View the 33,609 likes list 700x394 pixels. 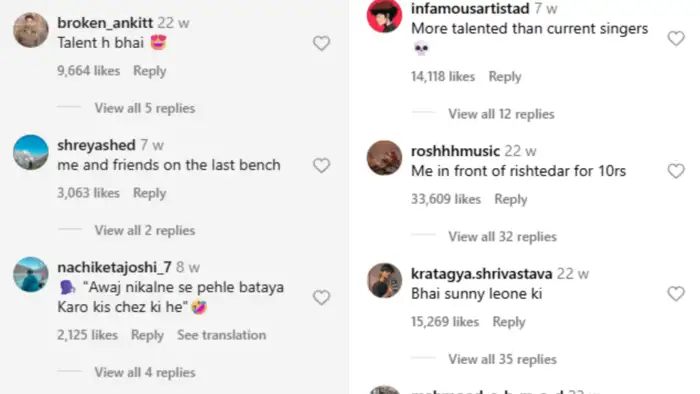(446, 199)
